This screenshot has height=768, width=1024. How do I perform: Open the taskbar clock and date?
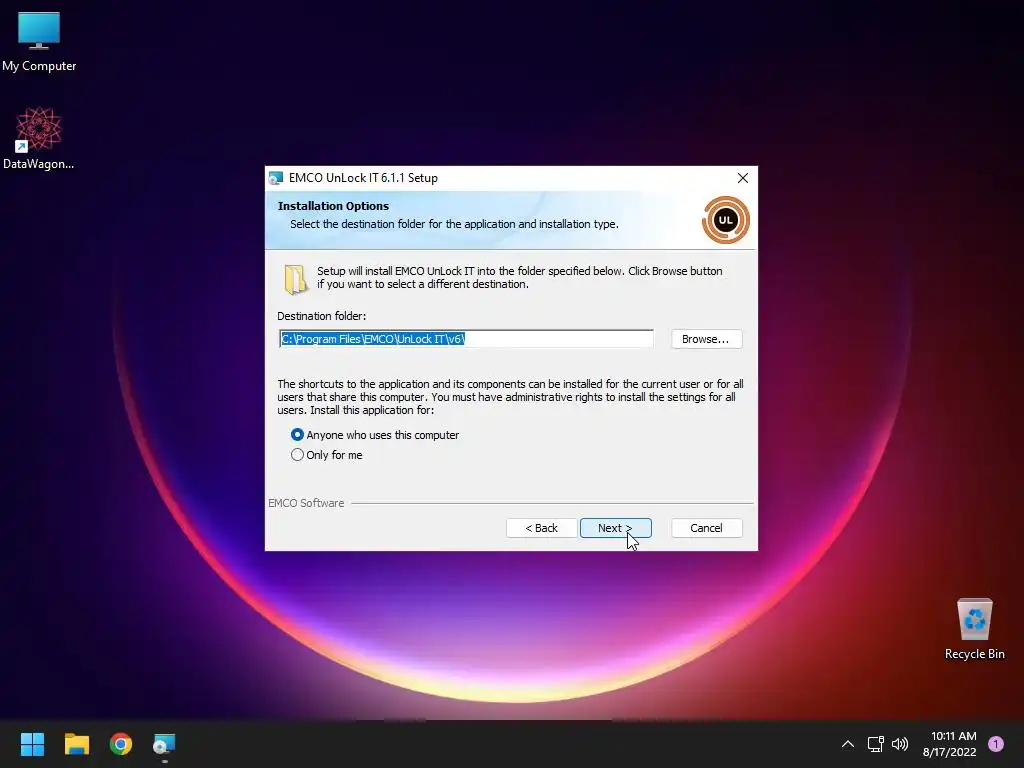[950, 744]
